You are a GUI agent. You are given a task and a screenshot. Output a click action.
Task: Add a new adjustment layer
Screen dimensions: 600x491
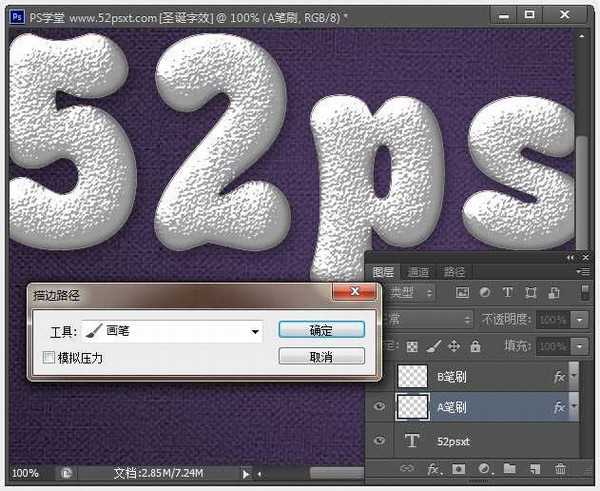click(x=484, y=468)
